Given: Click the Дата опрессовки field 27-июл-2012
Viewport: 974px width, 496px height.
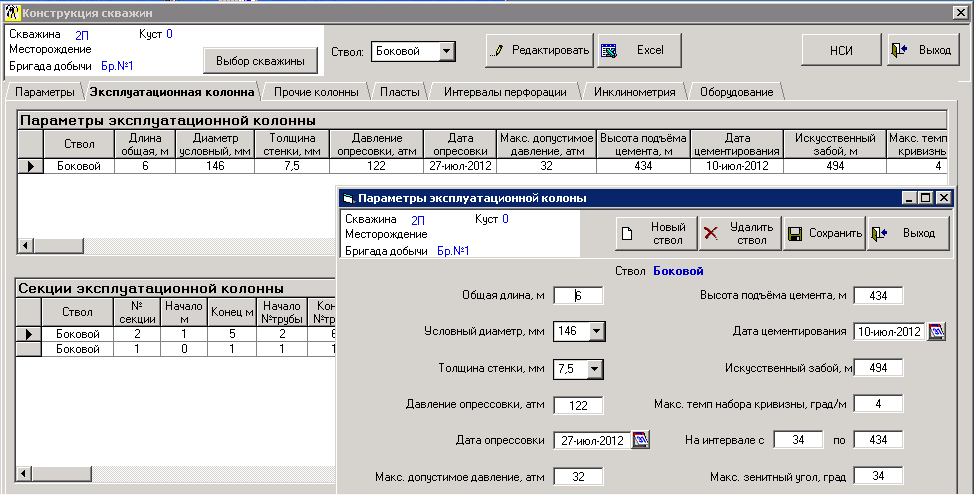Looking at the screenshot, I should pos(592,441).
